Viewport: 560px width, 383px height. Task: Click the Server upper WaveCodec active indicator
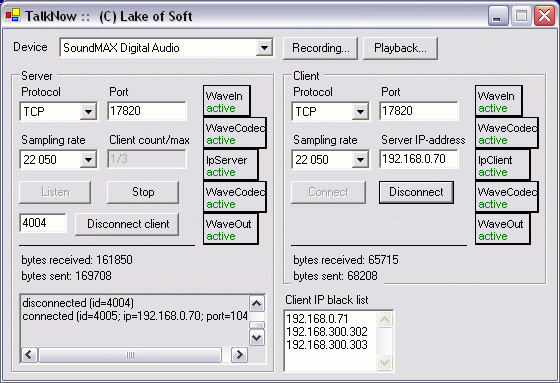235,133
